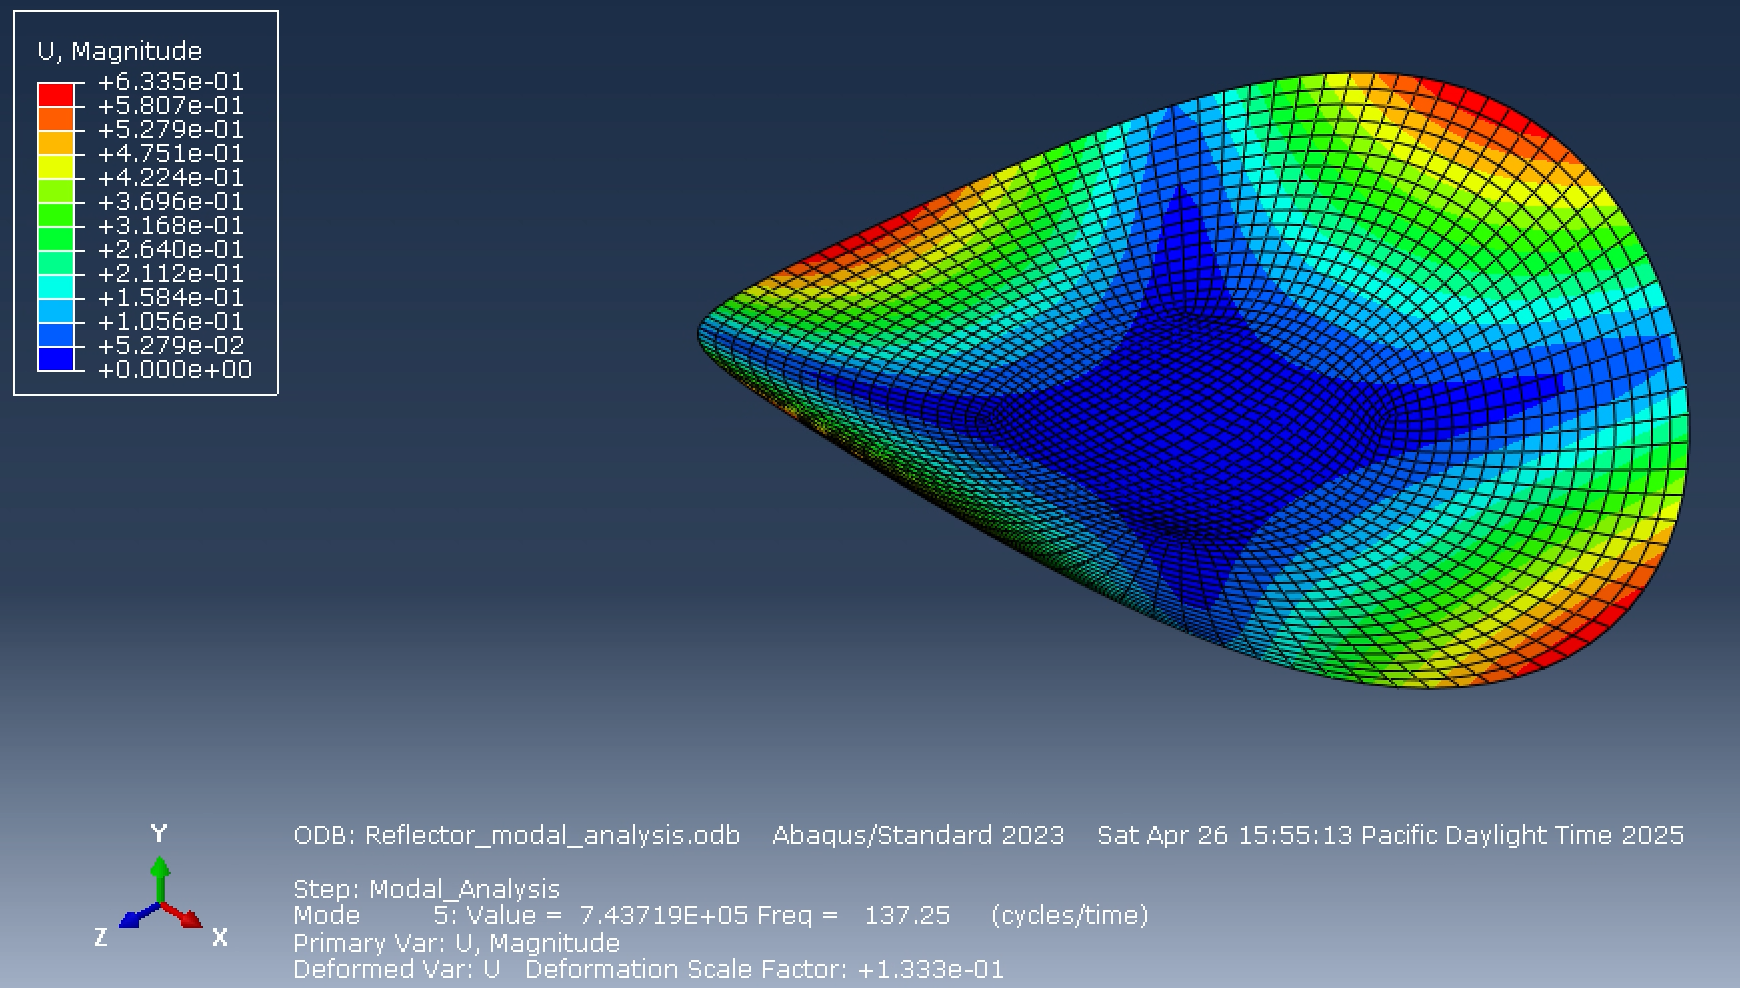Click the dark blue minimum swatch in the legend
The height and width of the screenshot is (988, 1740).
click(x=56, y=358)
